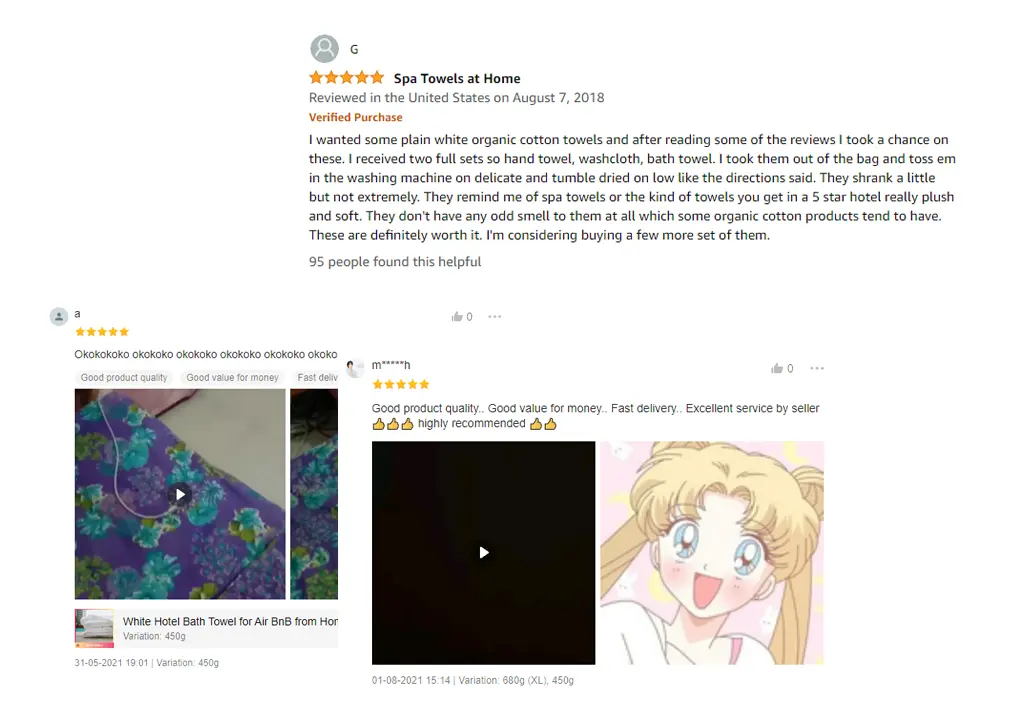
Task: Open the second cropped floral video thumbnail
Action: click(314, 494)
